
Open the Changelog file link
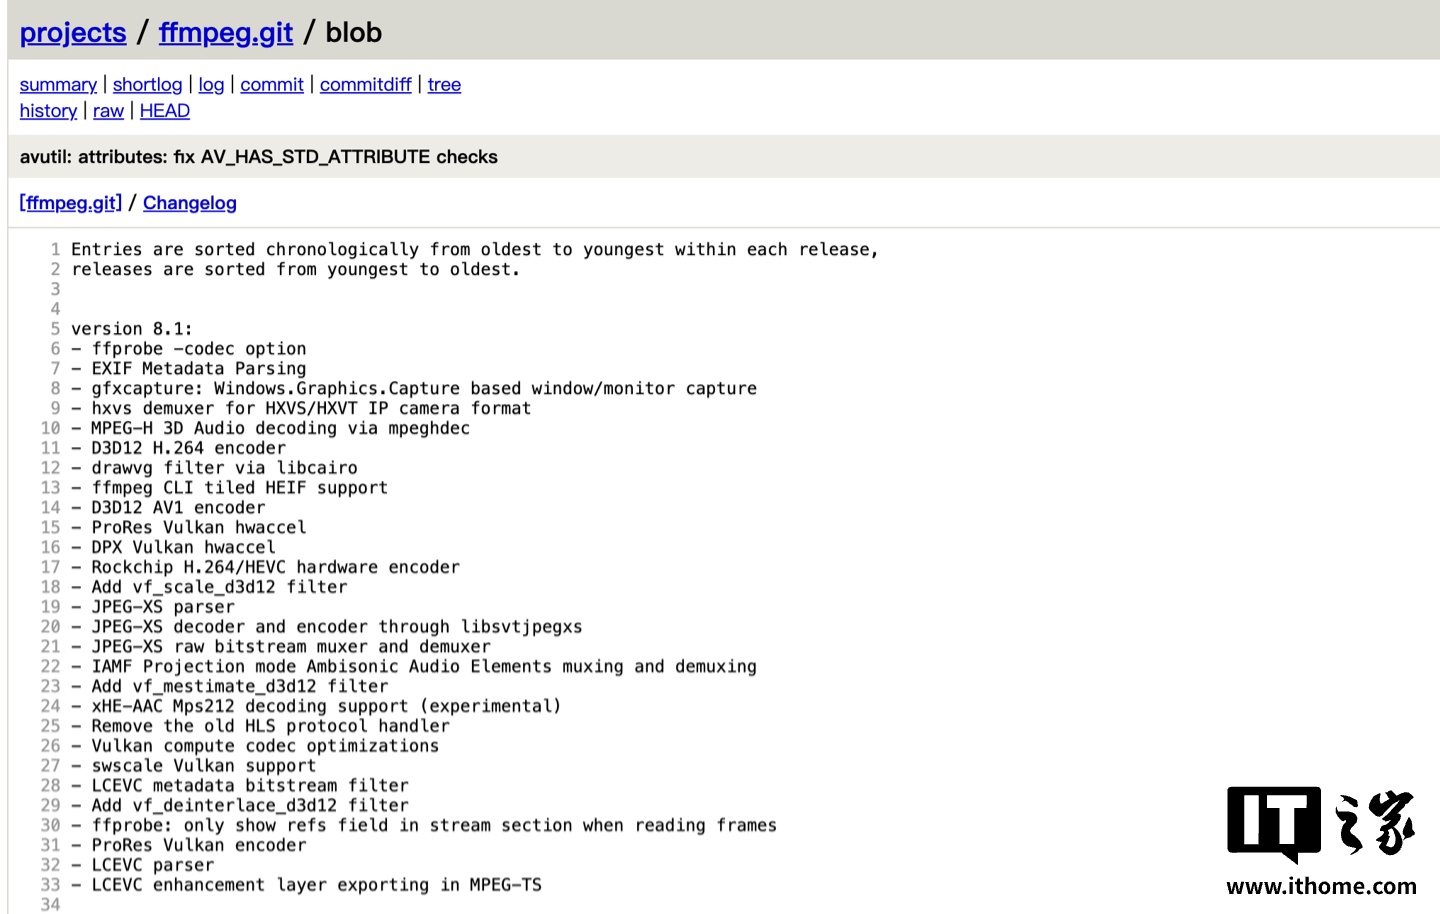(x=190, y=203)
